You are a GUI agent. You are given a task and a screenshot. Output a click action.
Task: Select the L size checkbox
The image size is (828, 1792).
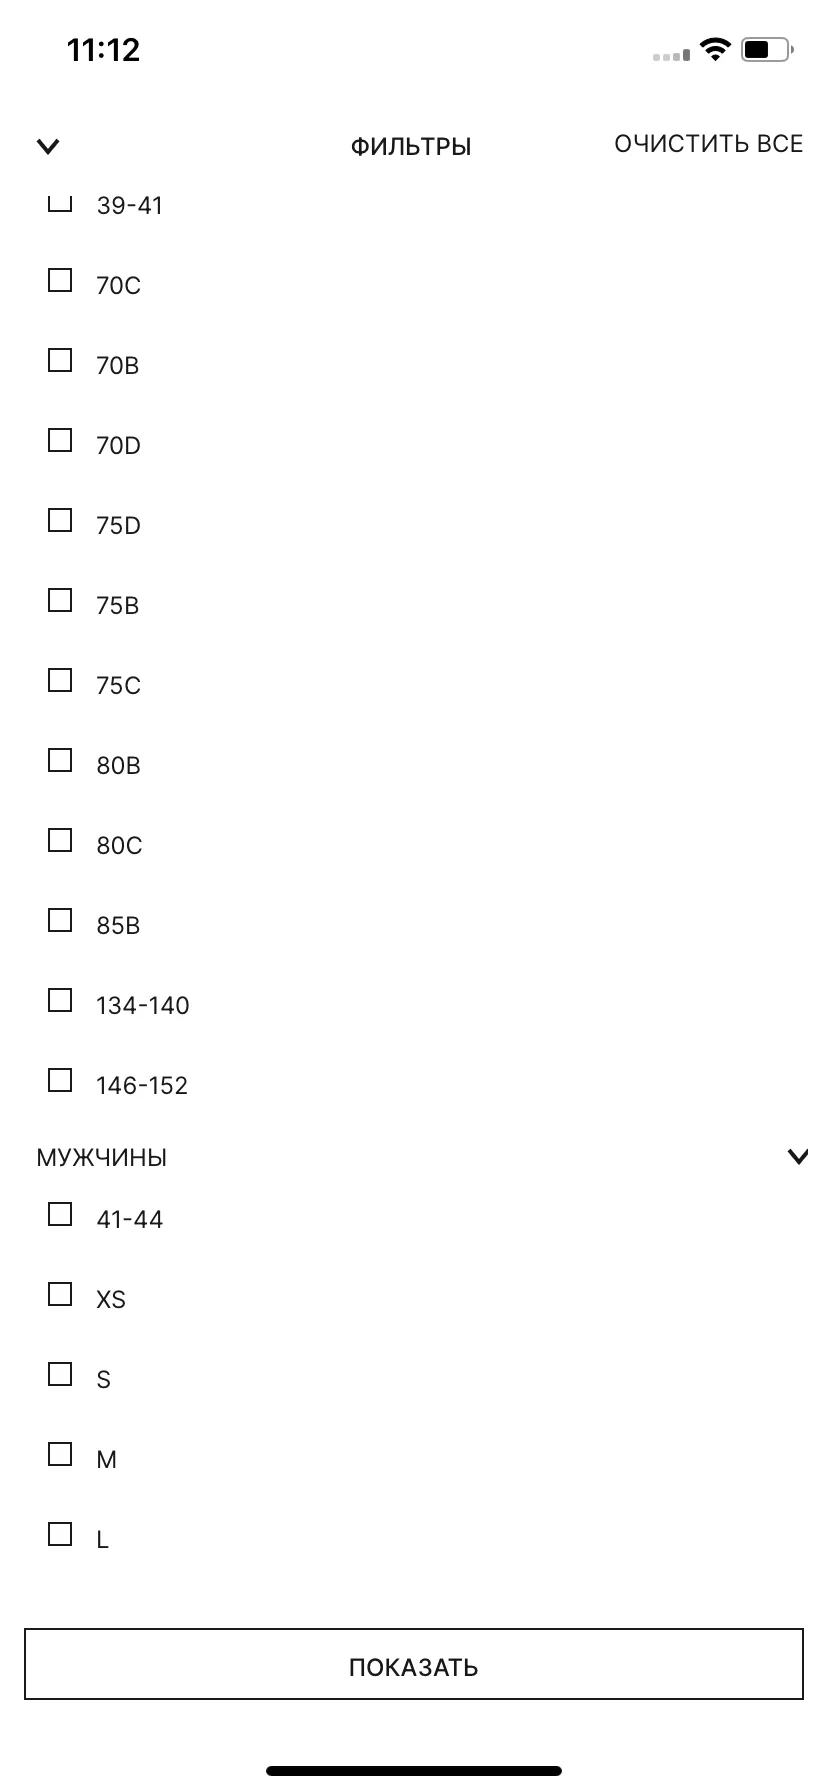pos(60,1534)
